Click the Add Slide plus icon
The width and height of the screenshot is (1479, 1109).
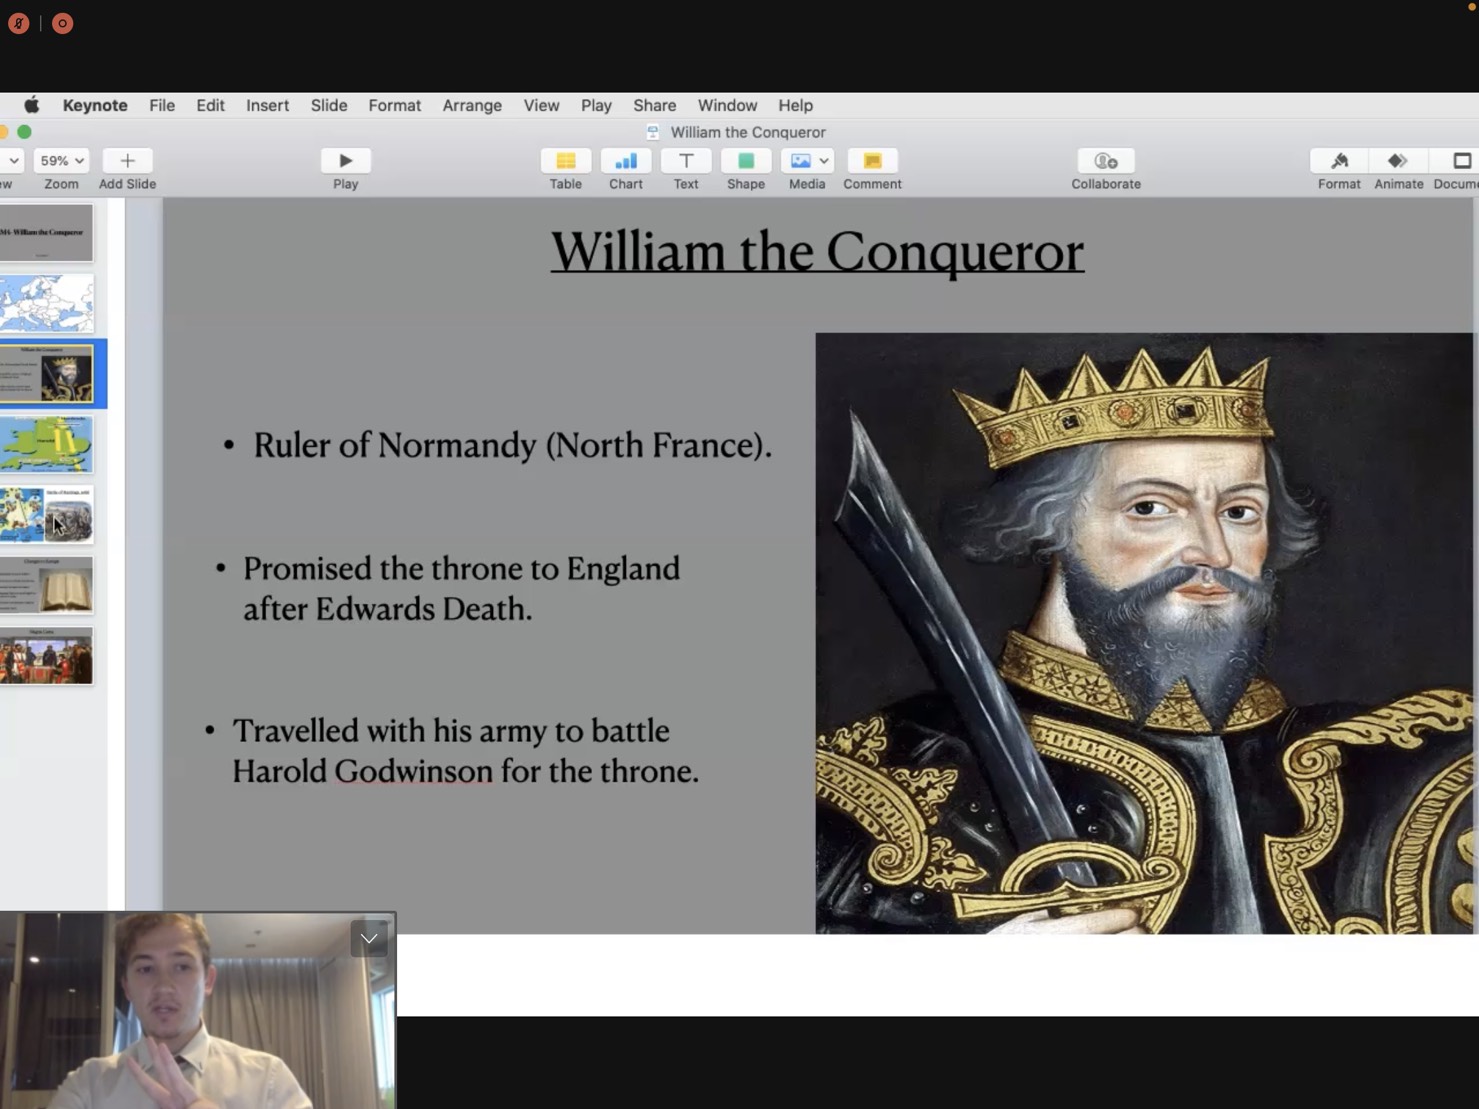127,161
